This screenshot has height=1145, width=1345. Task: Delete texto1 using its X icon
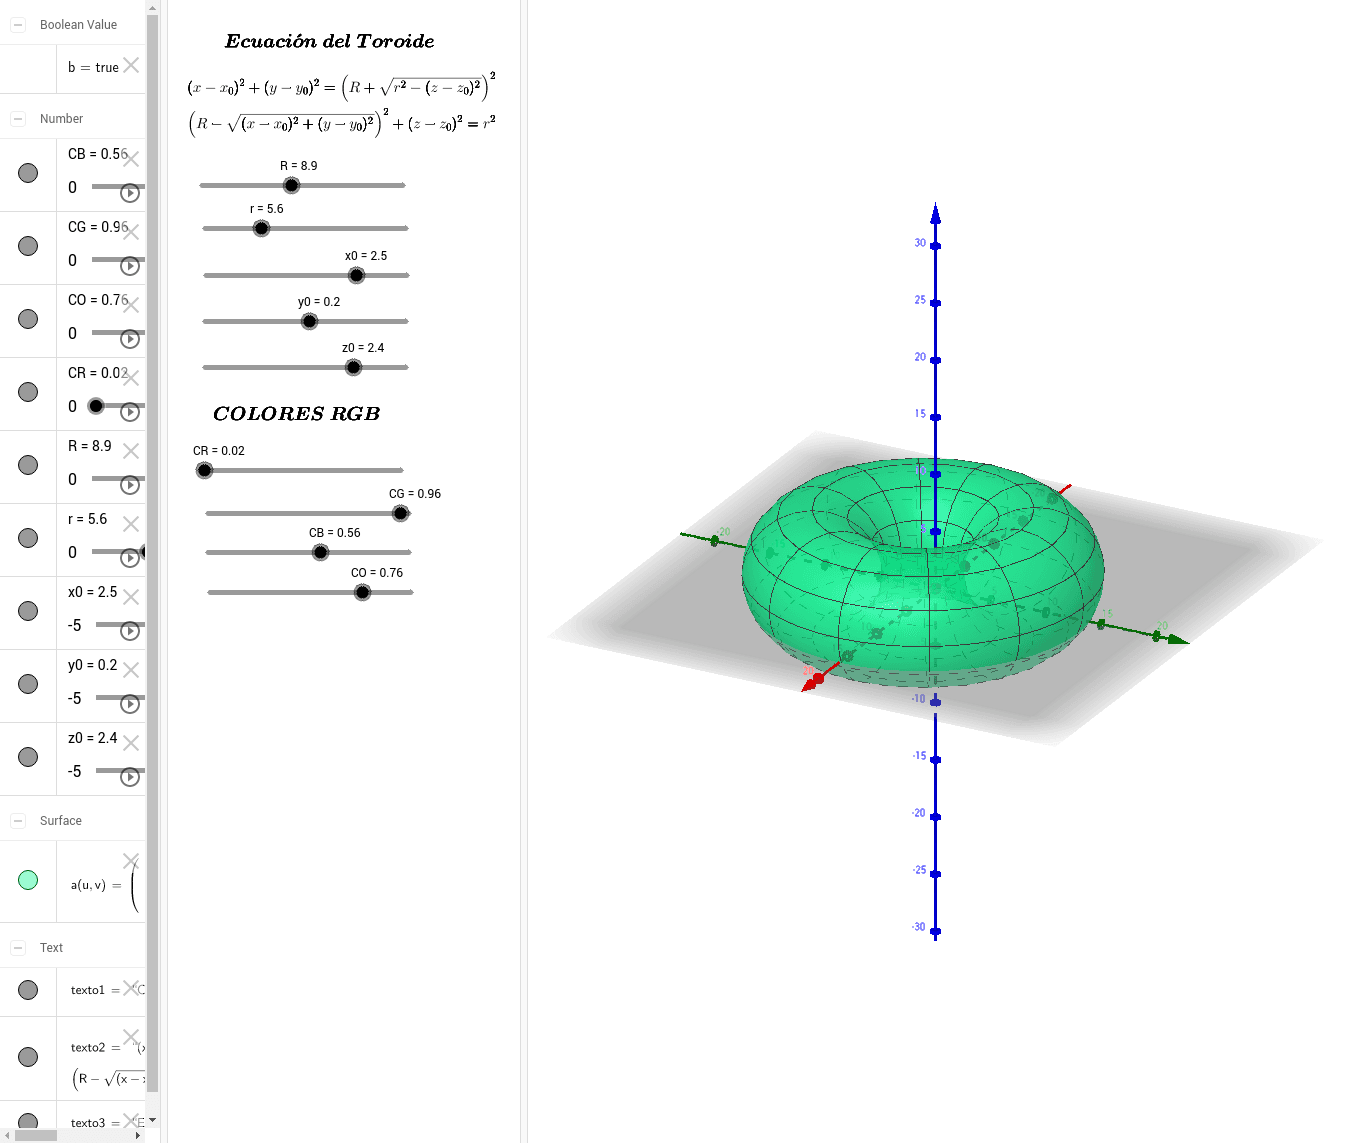(131, 988)
